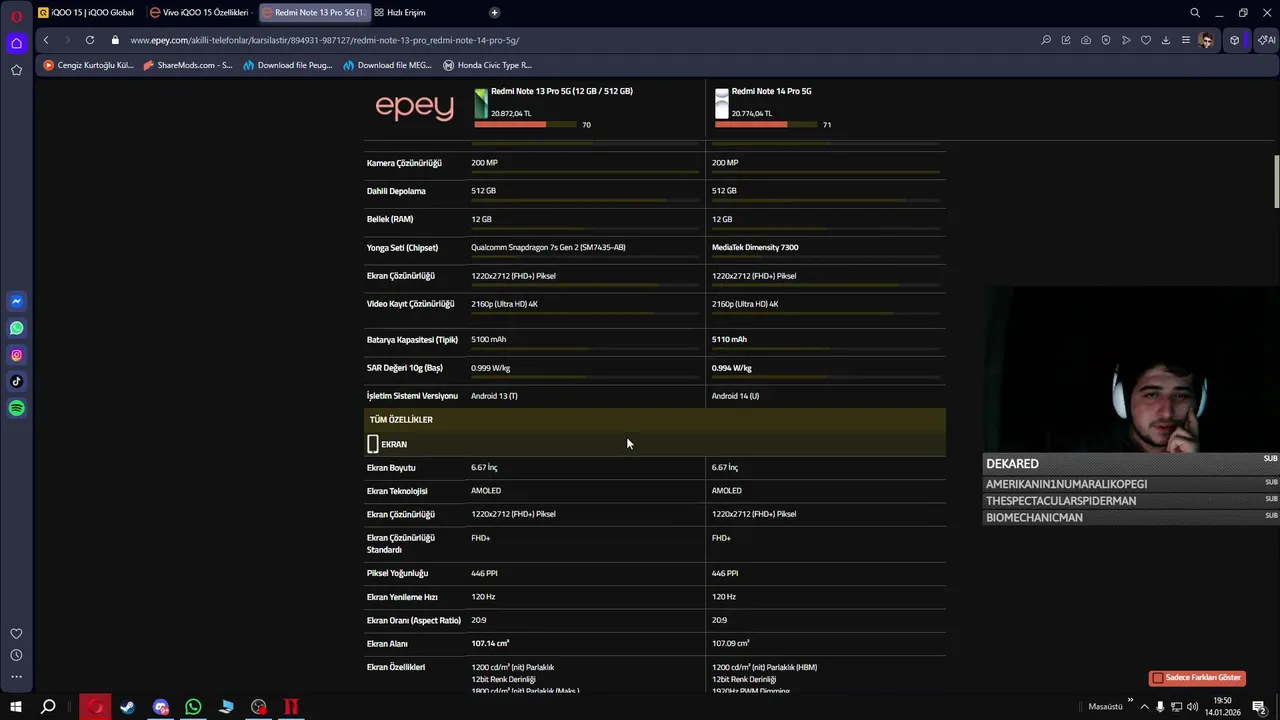
Task: Open ad blocker shield icon
Action: [1106, 40]
